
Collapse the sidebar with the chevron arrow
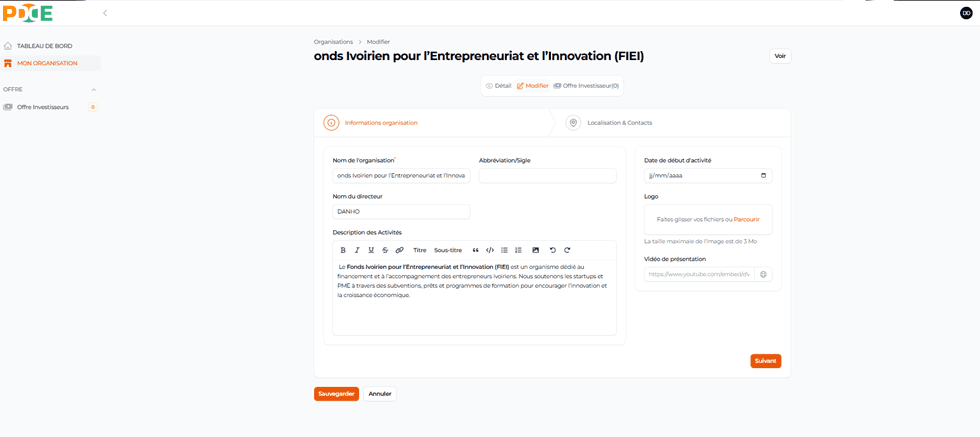(x=105, y=13)
